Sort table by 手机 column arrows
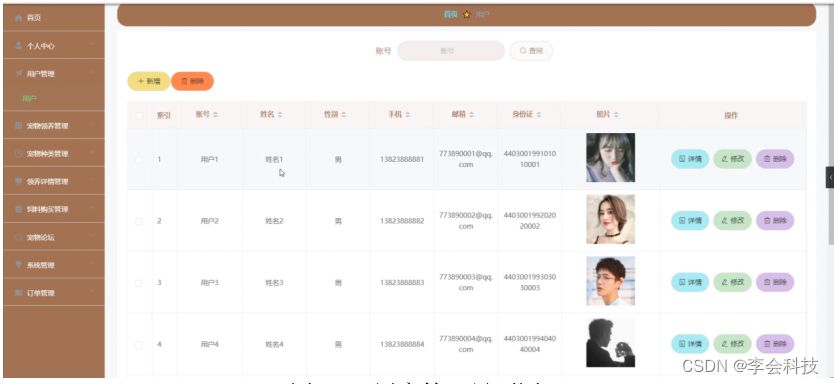The height and width of the screenshot is (384, 834). (407, 115)
